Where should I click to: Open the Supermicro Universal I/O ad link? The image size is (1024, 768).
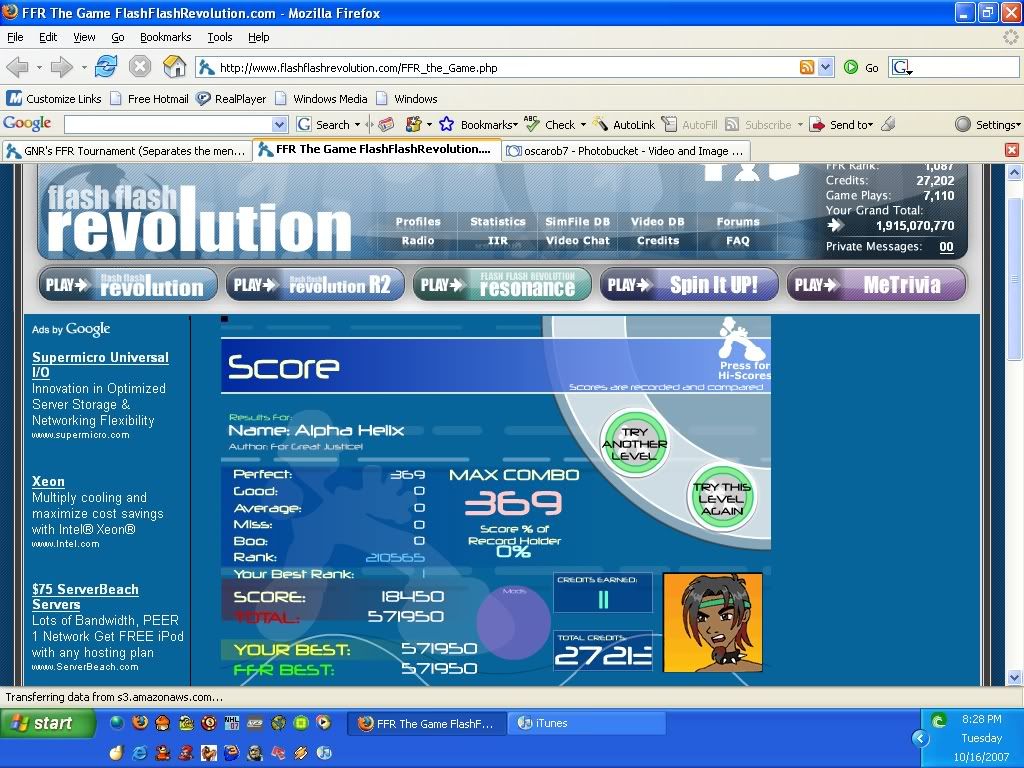pos(100,364)
